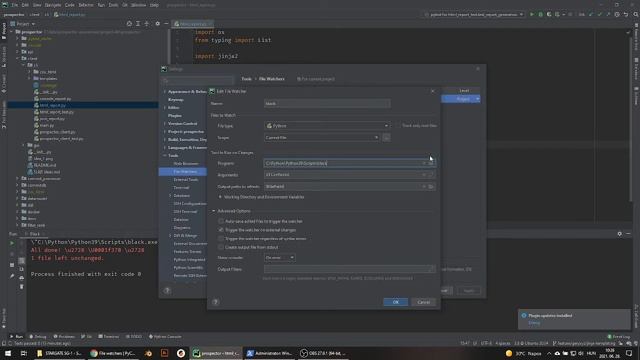640x360 pixels.
Task: Open Search Everywhere magnifier in top-right corner
Action: 636,14
